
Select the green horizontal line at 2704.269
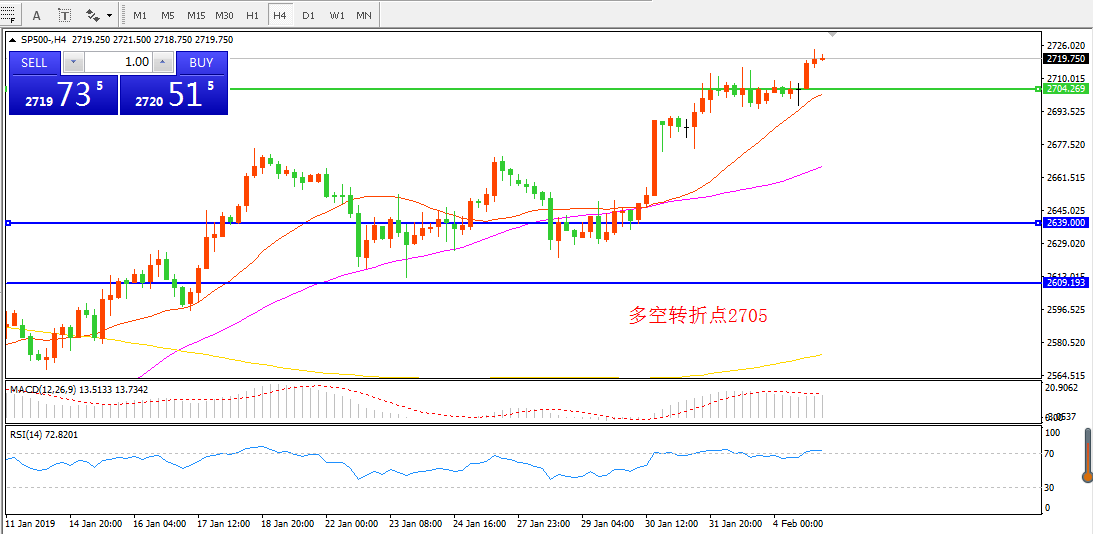500,89
